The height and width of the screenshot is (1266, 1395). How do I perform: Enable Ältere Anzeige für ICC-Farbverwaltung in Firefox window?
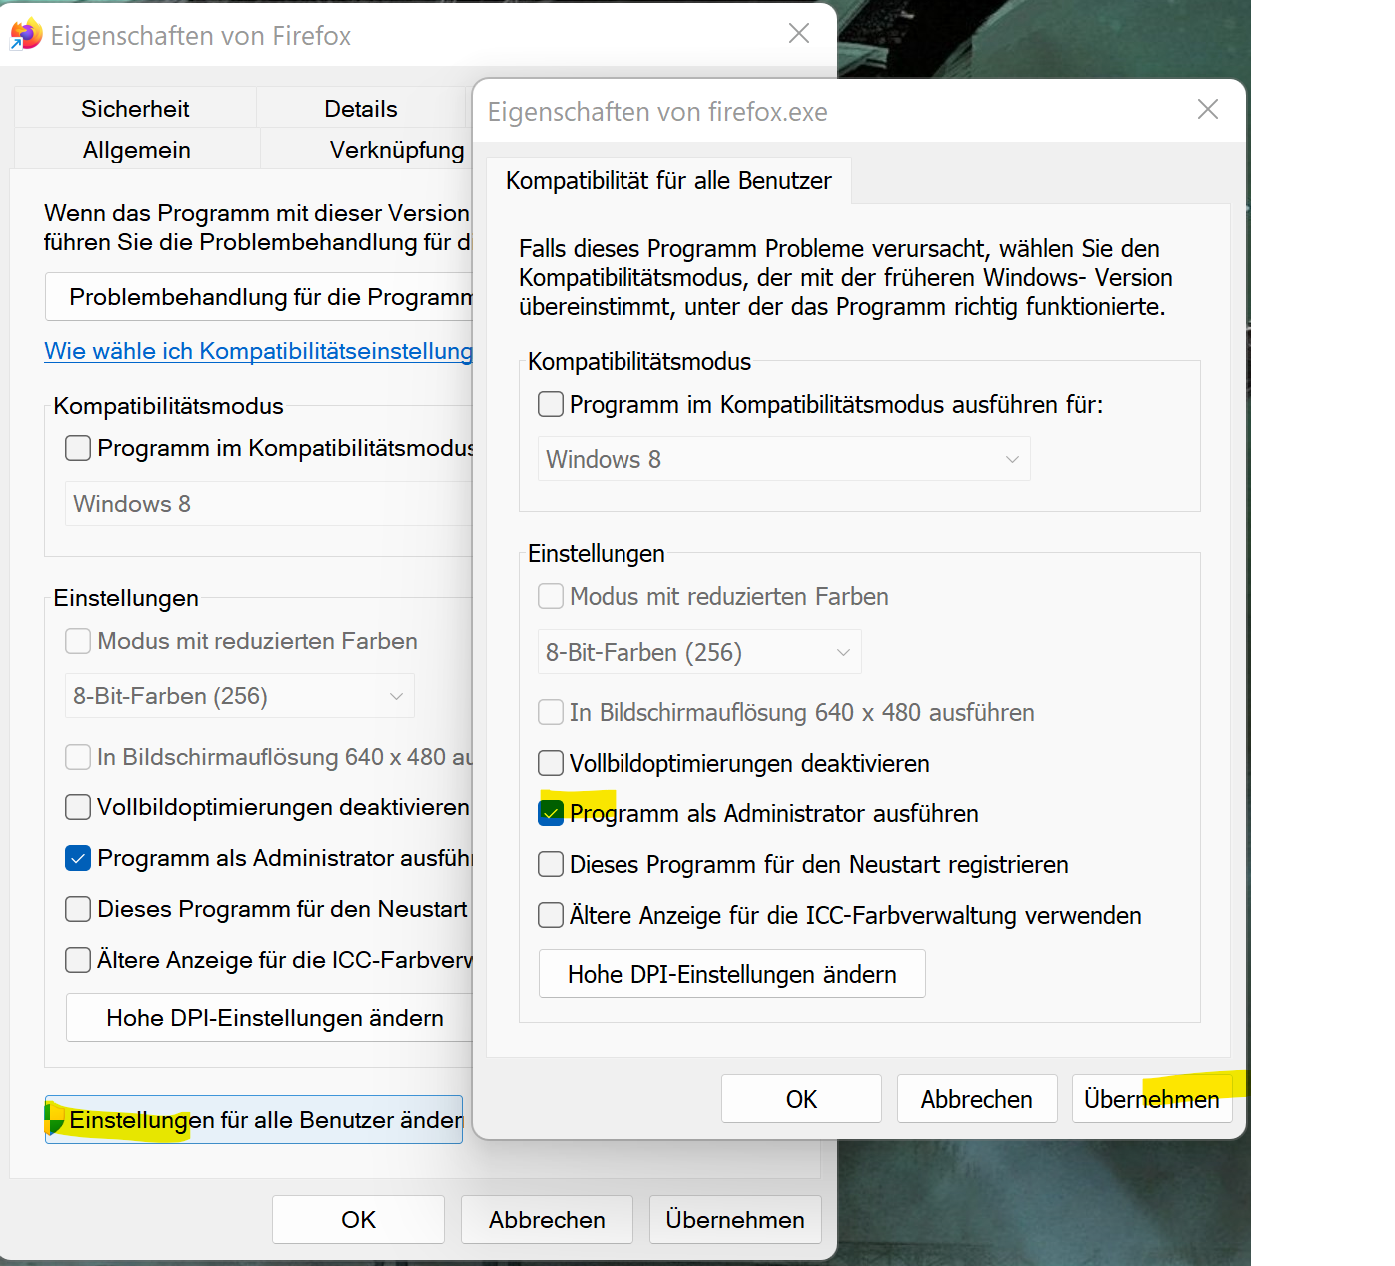point(78,960)
